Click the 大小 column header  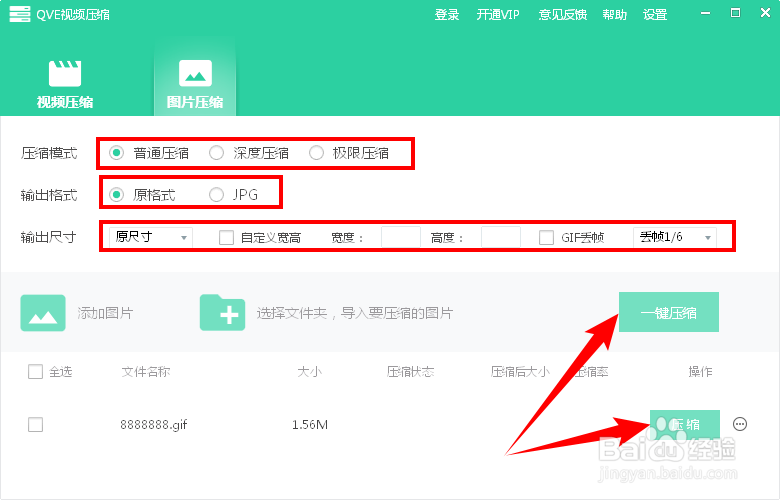[309, 372]
